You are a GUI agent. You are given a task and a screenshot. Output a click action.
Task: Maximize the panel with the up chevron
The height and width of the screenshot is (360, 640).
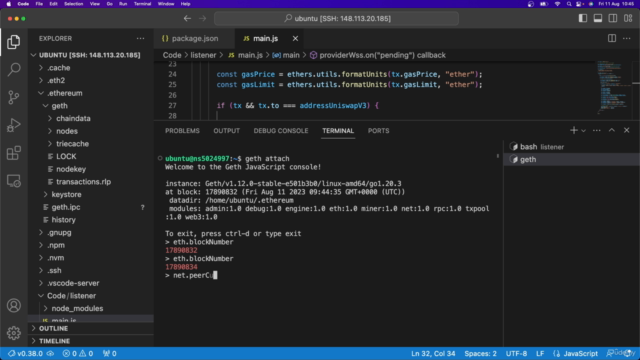[611, 130]
